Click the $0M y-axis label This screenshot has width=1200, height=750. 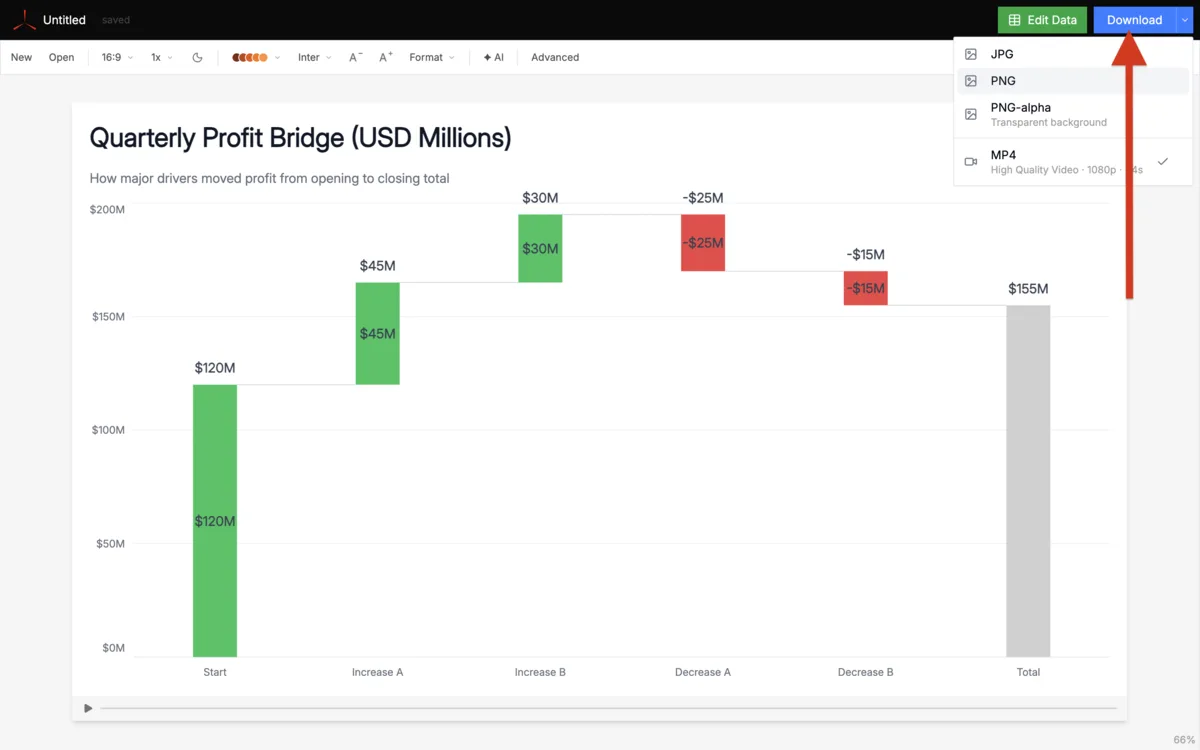113,648
